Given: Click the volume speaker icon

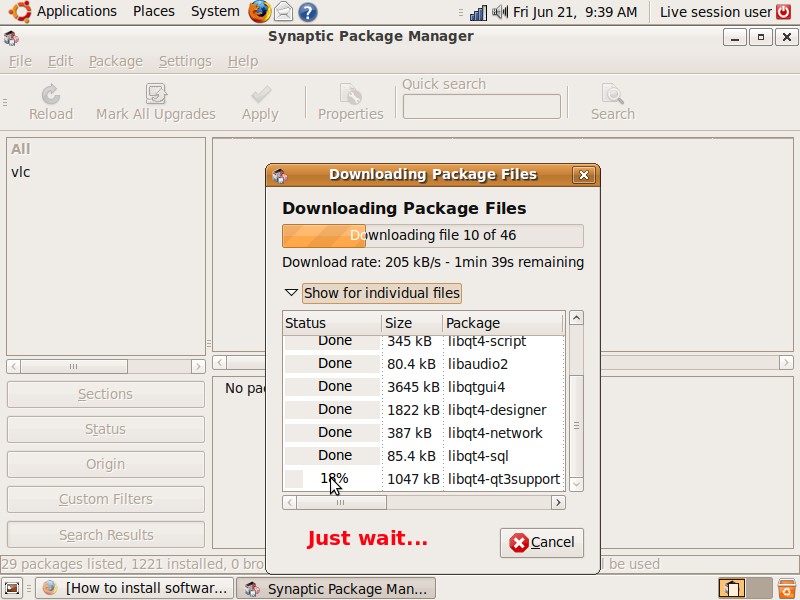Looking at the screenshot, I should (500, 12).
